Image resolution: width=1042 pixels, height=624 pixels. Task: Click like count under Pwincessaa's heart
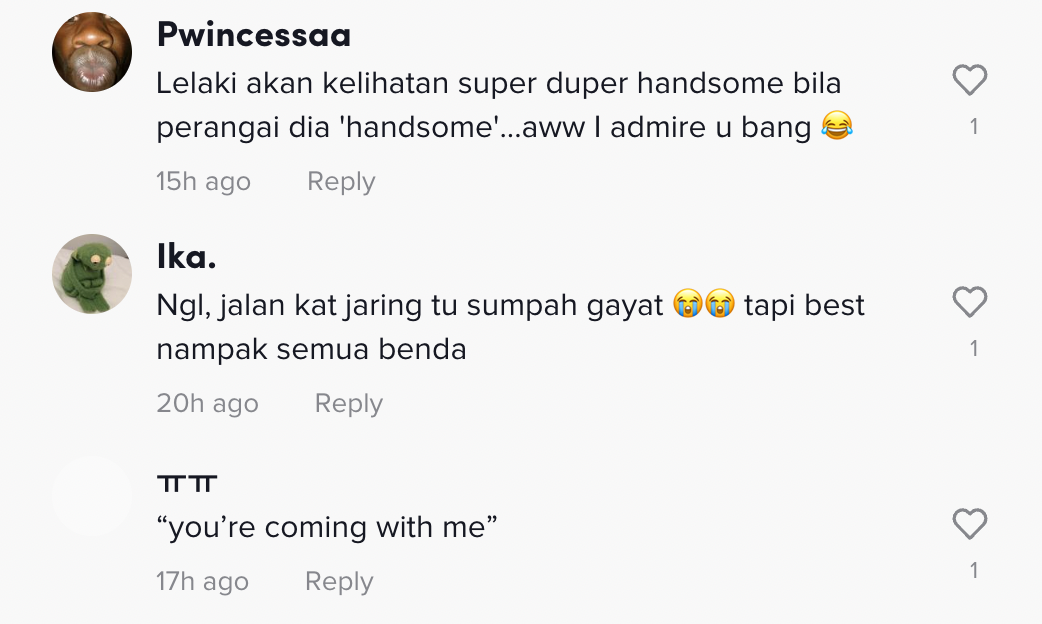point(973,127)
